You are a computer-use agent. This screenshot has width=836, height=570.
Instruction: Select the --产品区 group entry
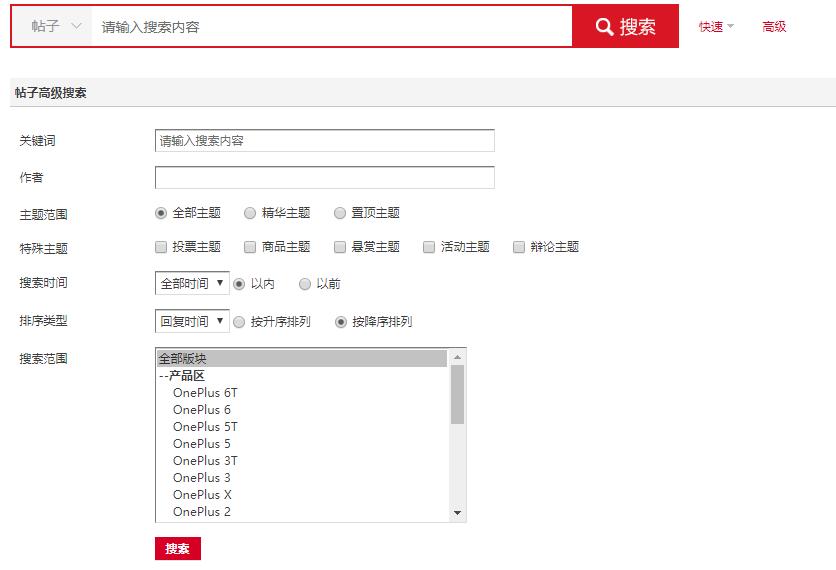pos(302,375)
